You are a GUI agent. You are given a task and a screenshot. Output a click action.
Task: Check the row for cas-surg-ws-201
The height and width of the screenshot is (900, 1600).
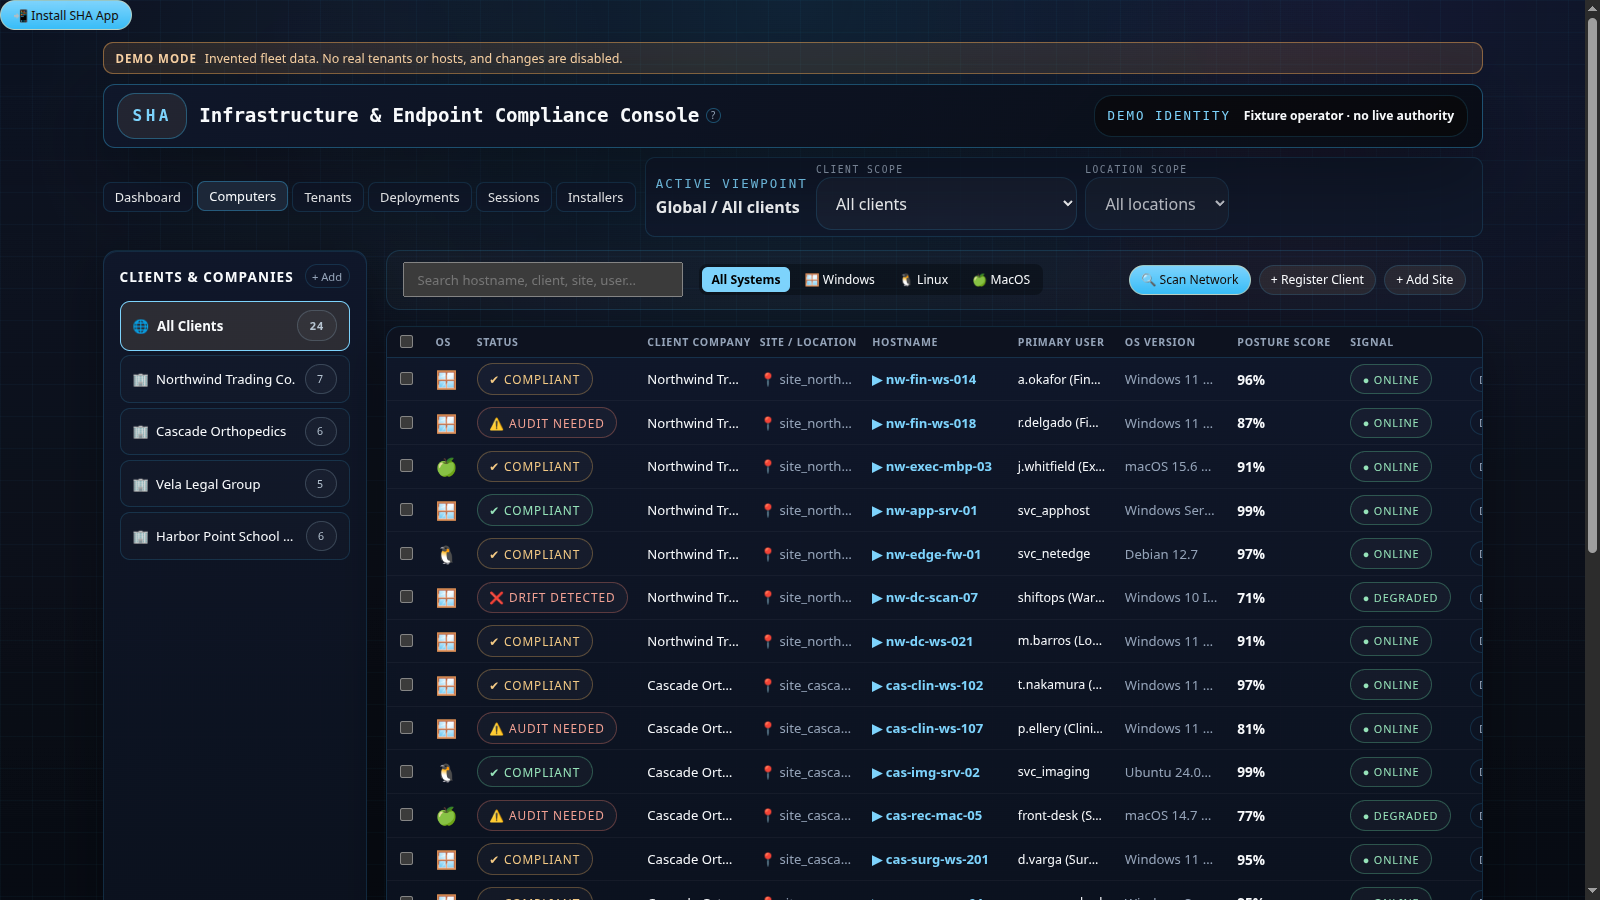(x=406, y=859)
